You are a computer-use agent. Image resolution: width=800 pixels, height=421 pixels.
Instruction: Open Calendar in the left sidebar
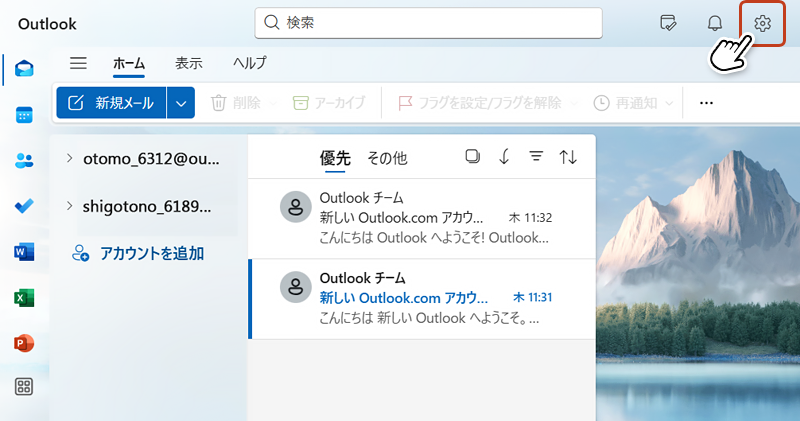coord(24,115)
